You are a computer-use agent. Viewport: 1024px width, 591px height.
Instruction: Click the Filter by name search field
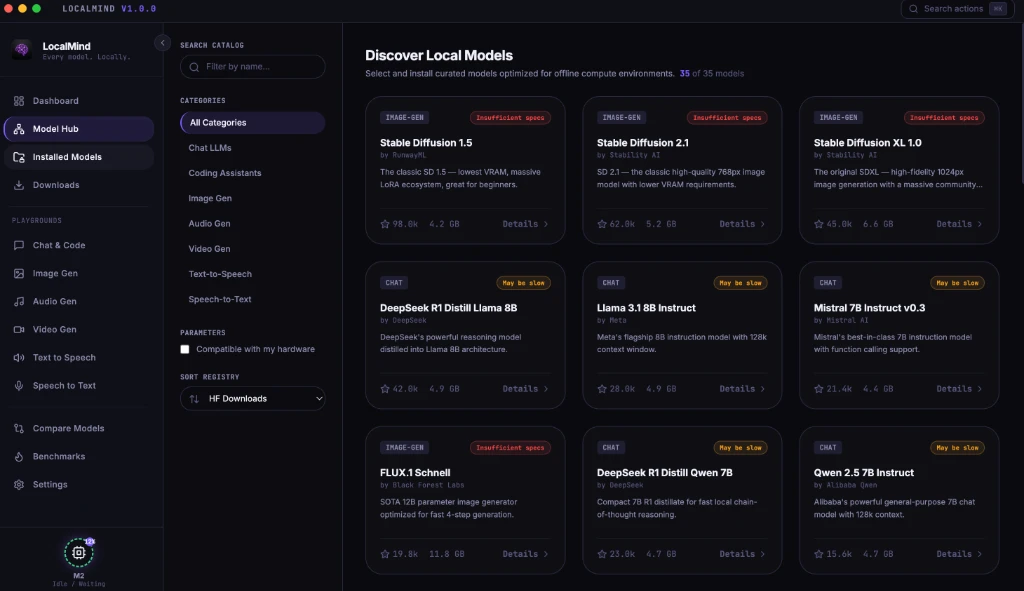[253, 67]
